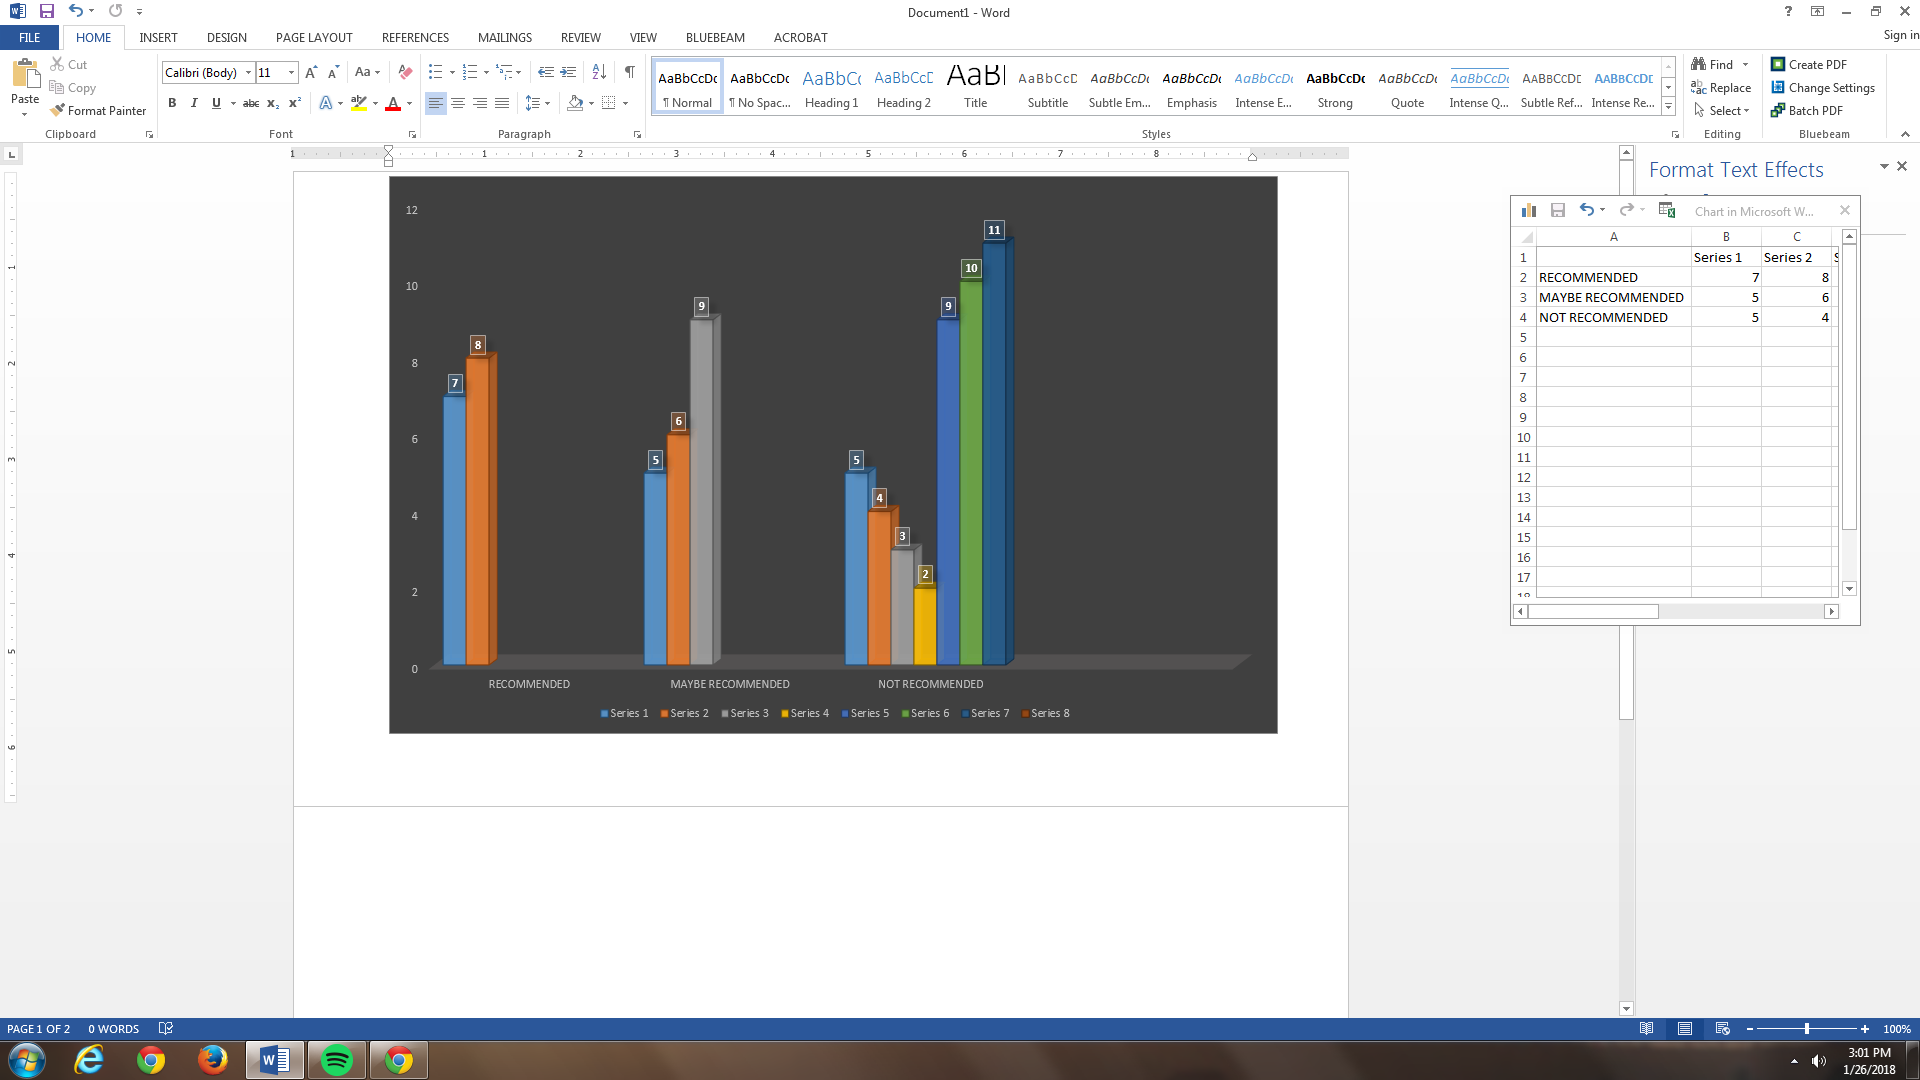Open the INSERT ribbon tab
Screen dimensions: 1920x1080
(158, 37)
